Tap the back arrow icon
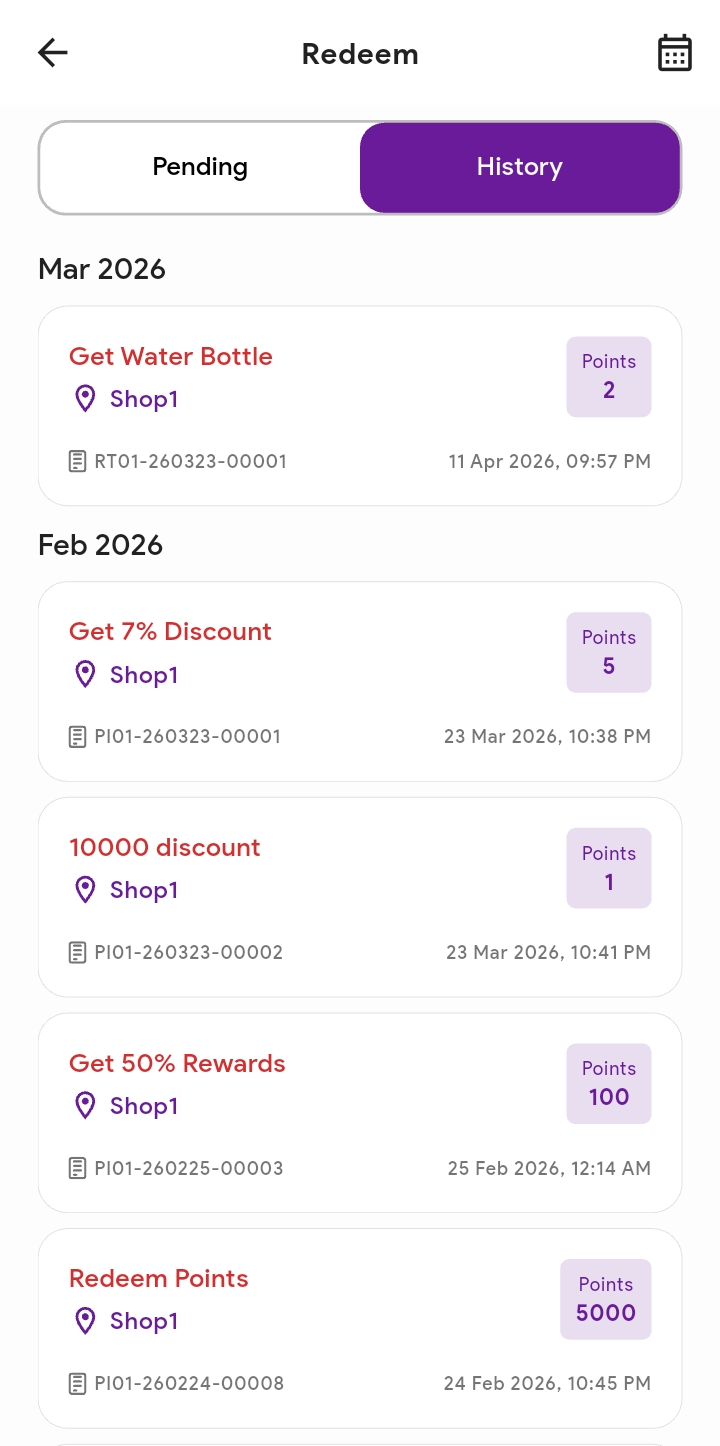Screen dimensions: 720x1446 point(52,53)
